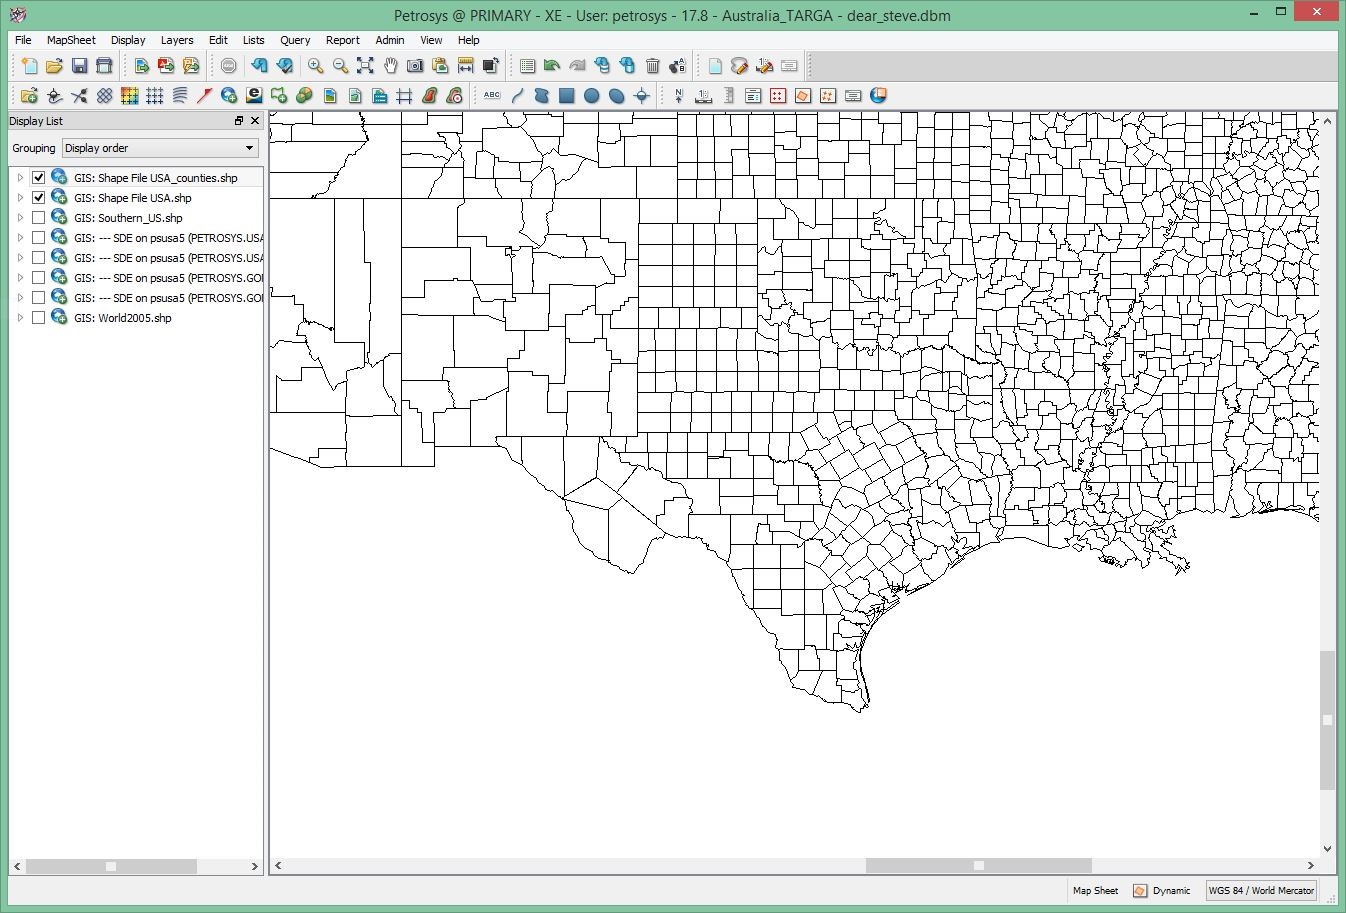This screenshot has width=1346, height=913.
Task: Open the MapSheet menu
Action: click(x=70, y=40)
